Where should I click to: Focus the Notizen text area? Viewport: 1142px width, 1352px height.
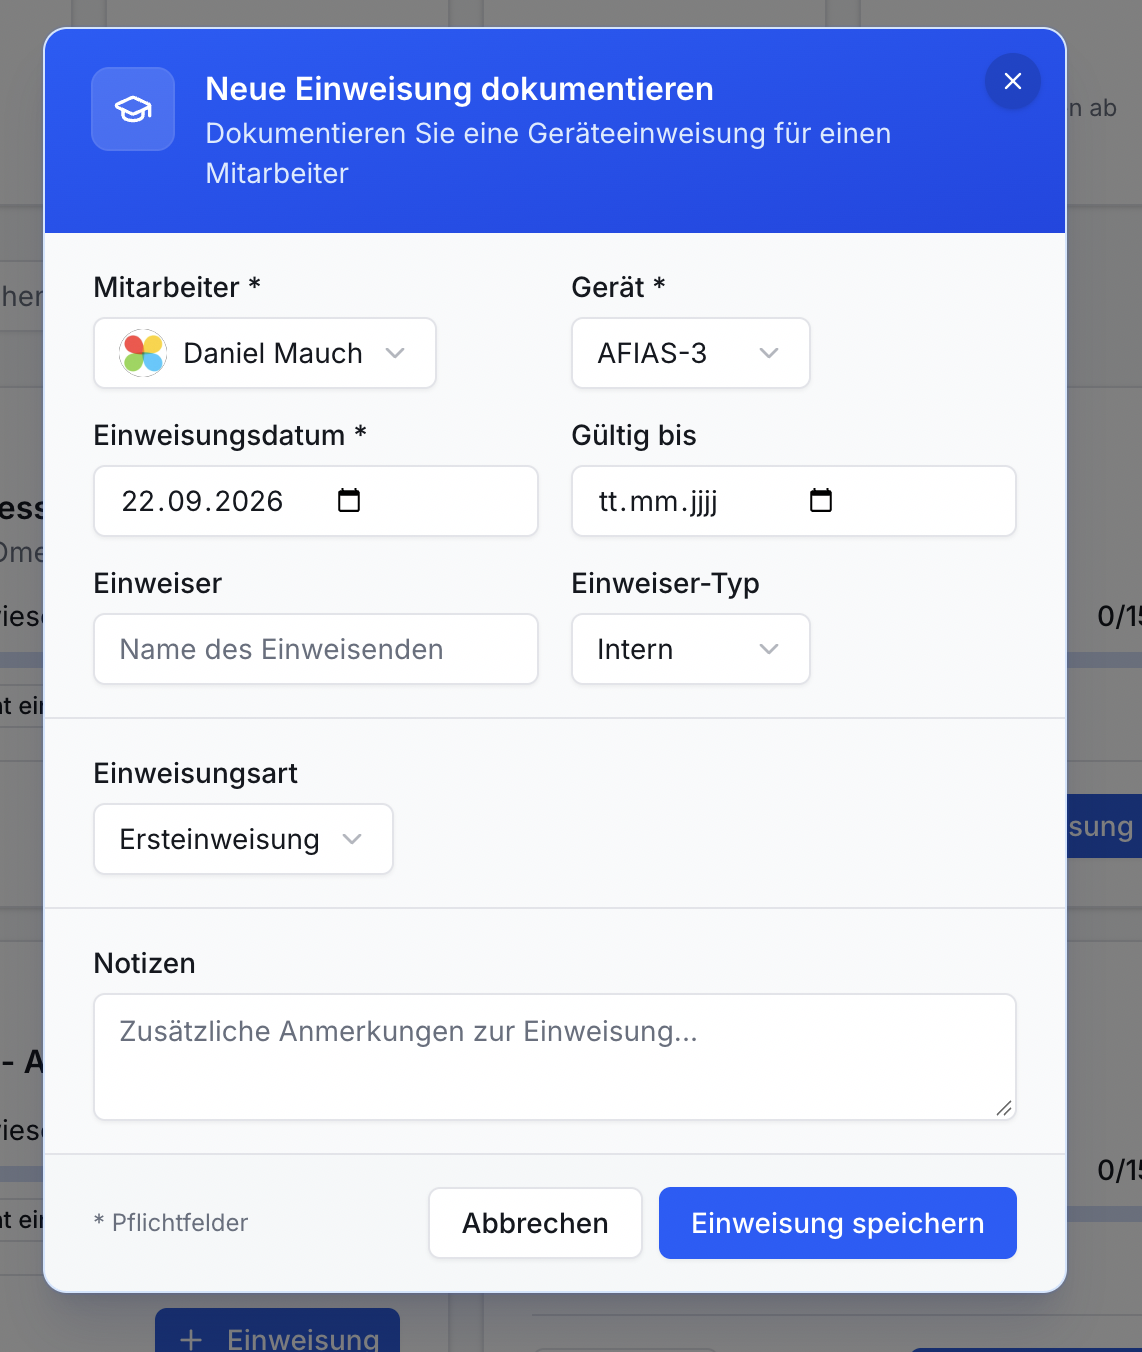(555, 1057)
